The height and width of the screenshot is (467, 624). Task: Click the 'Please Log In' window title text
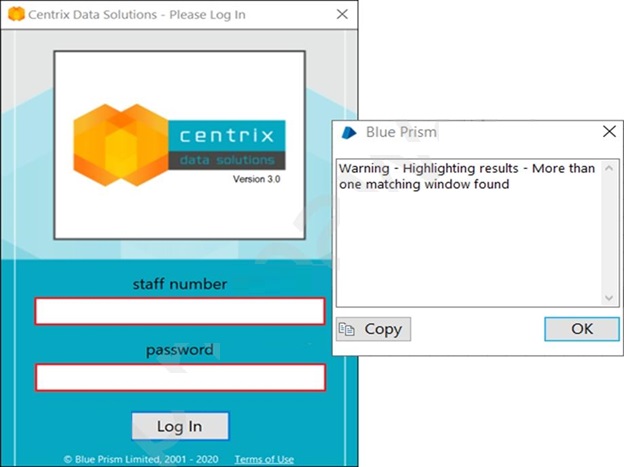pos(207,15)
